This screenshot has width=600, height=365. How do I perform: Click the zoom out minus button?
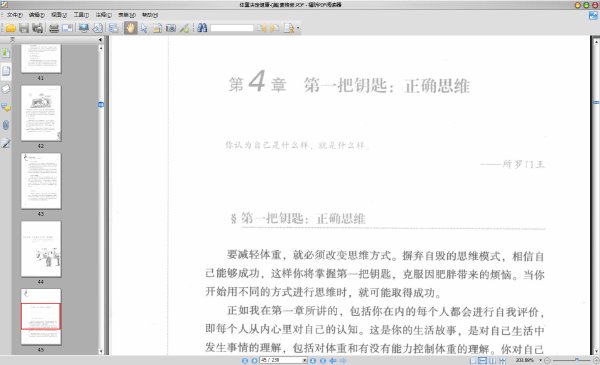(547, 360)
